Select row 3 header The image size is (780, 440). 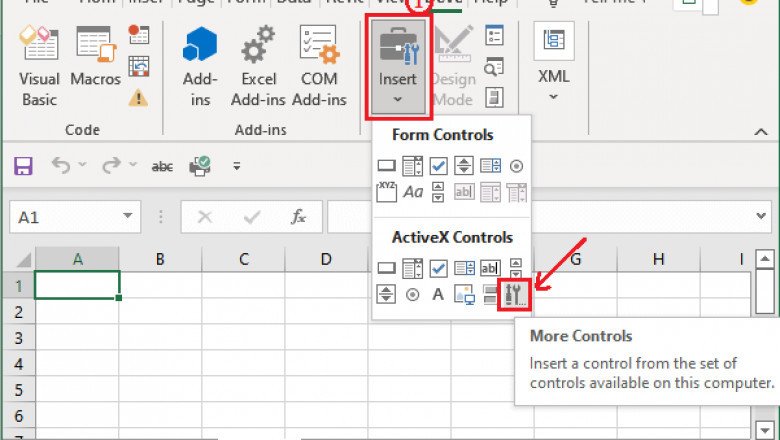tap(19, 338)
